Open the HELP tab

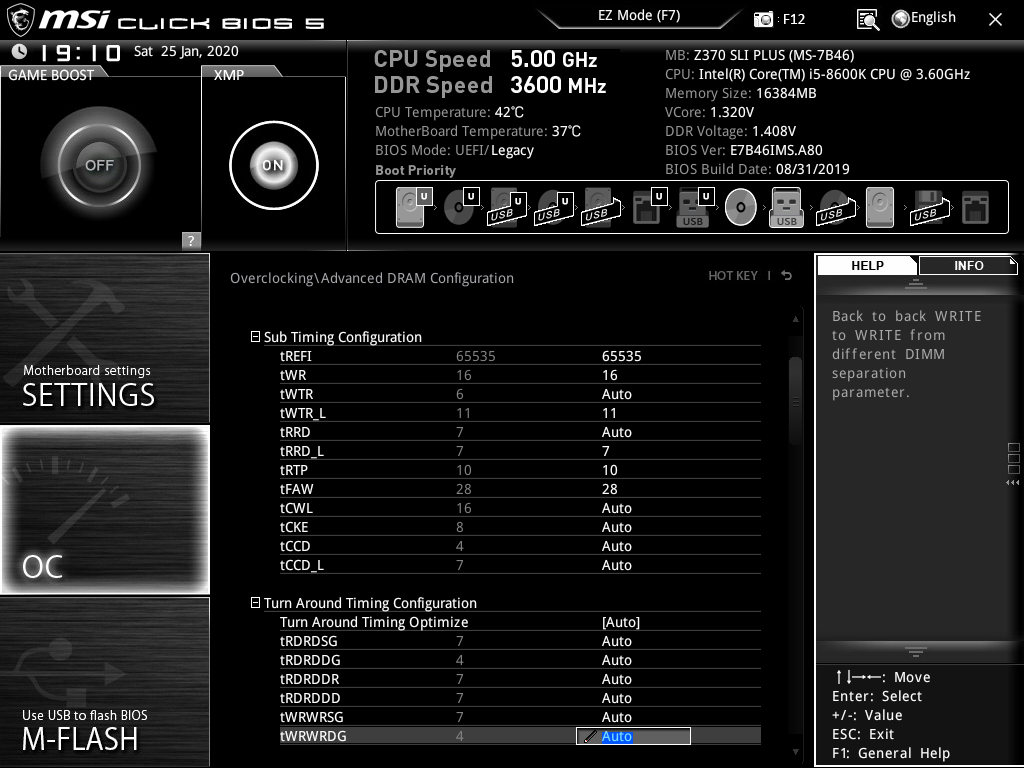pyautogui.click(x=867, y=265)
